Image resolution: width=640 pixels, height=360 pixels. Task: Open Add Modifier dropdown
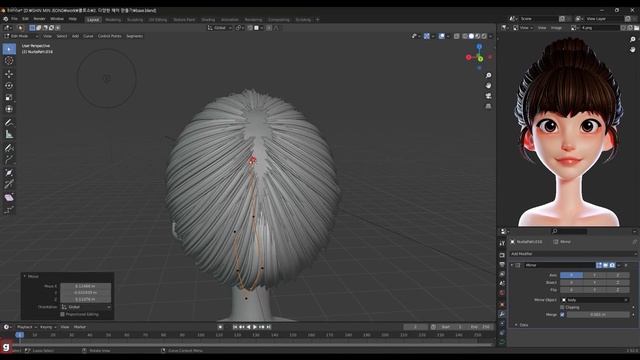click(573, 254)
